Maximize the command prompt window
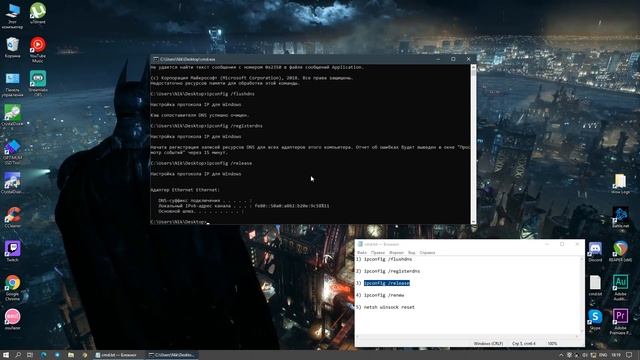This screenshot has width=640, height=360. [x=453, y=59]
